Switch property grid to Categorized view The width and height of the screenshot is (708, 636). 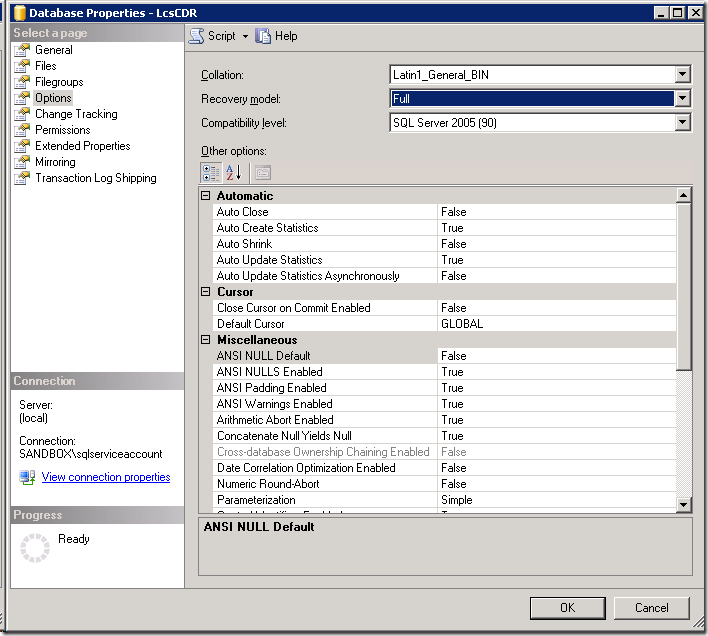211,172
